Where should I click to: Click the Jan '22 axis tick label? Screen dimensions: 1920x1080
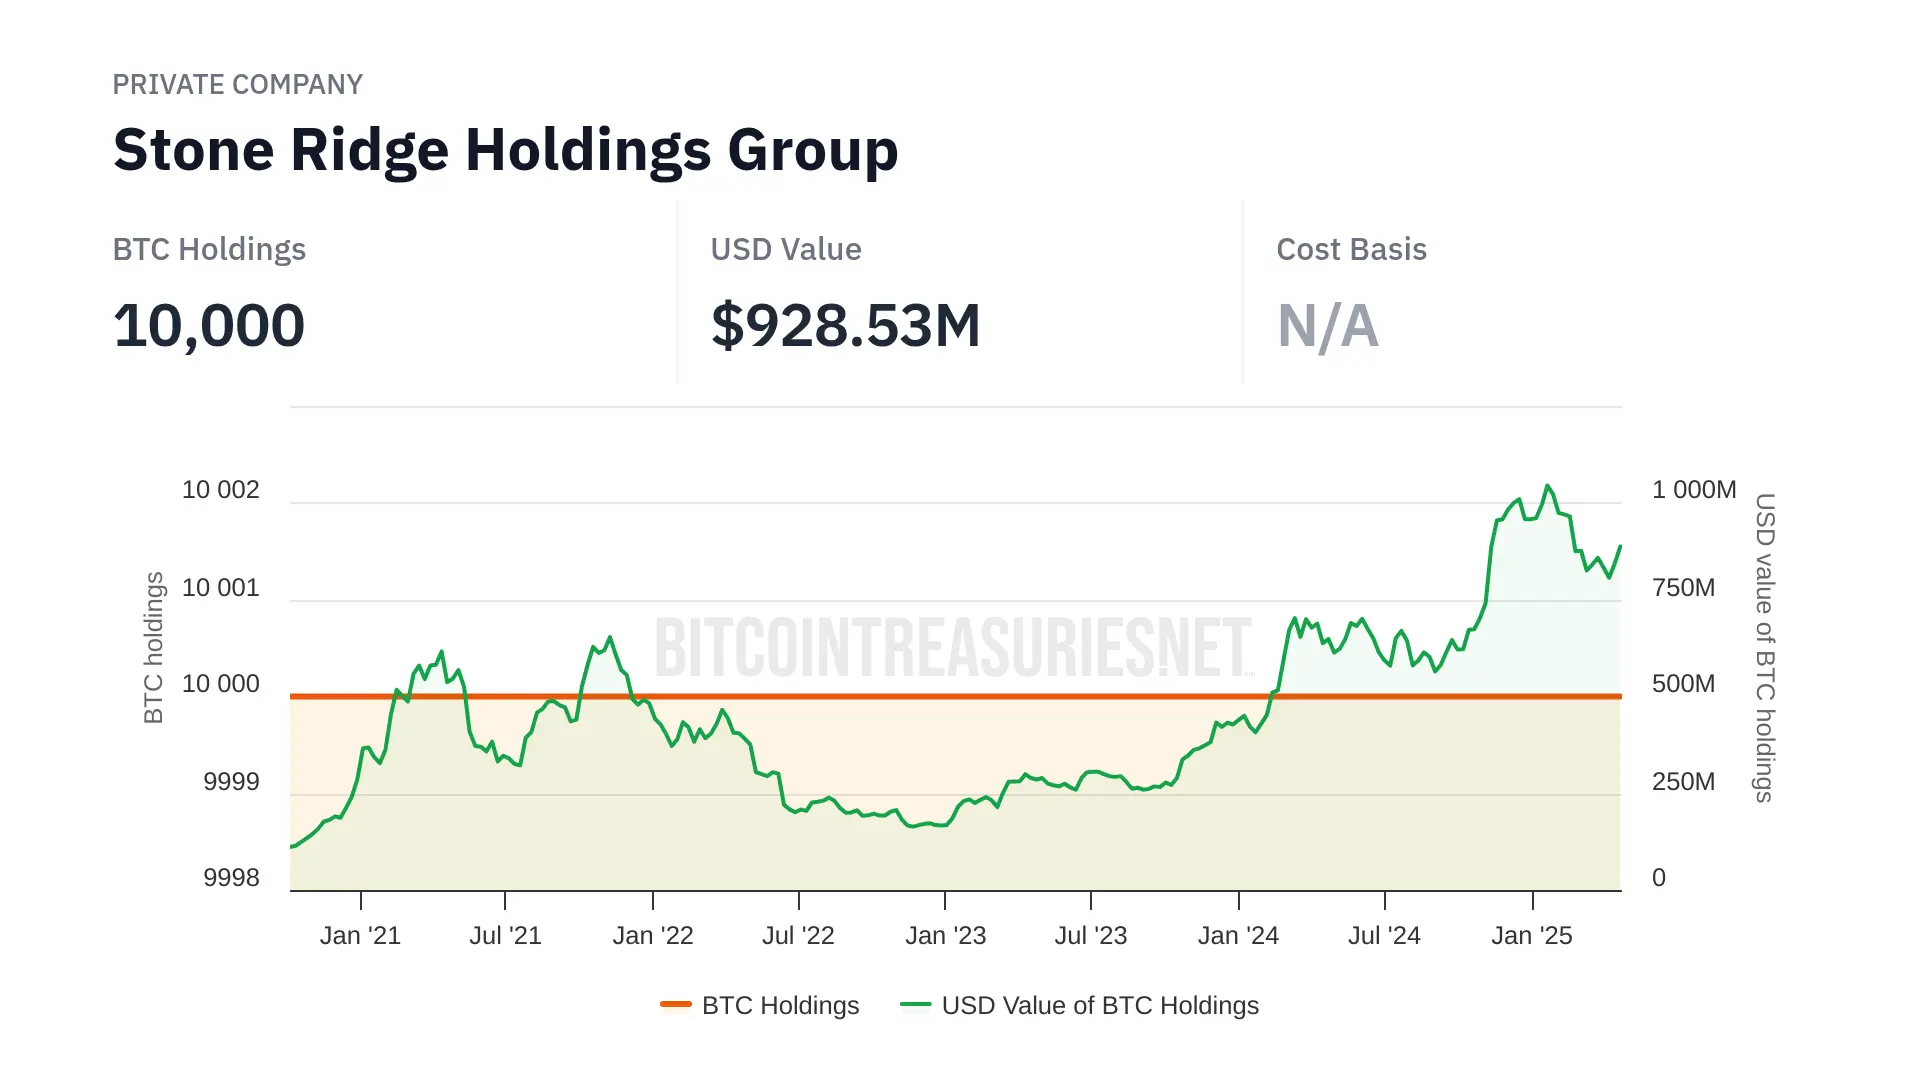coord(653,935)
